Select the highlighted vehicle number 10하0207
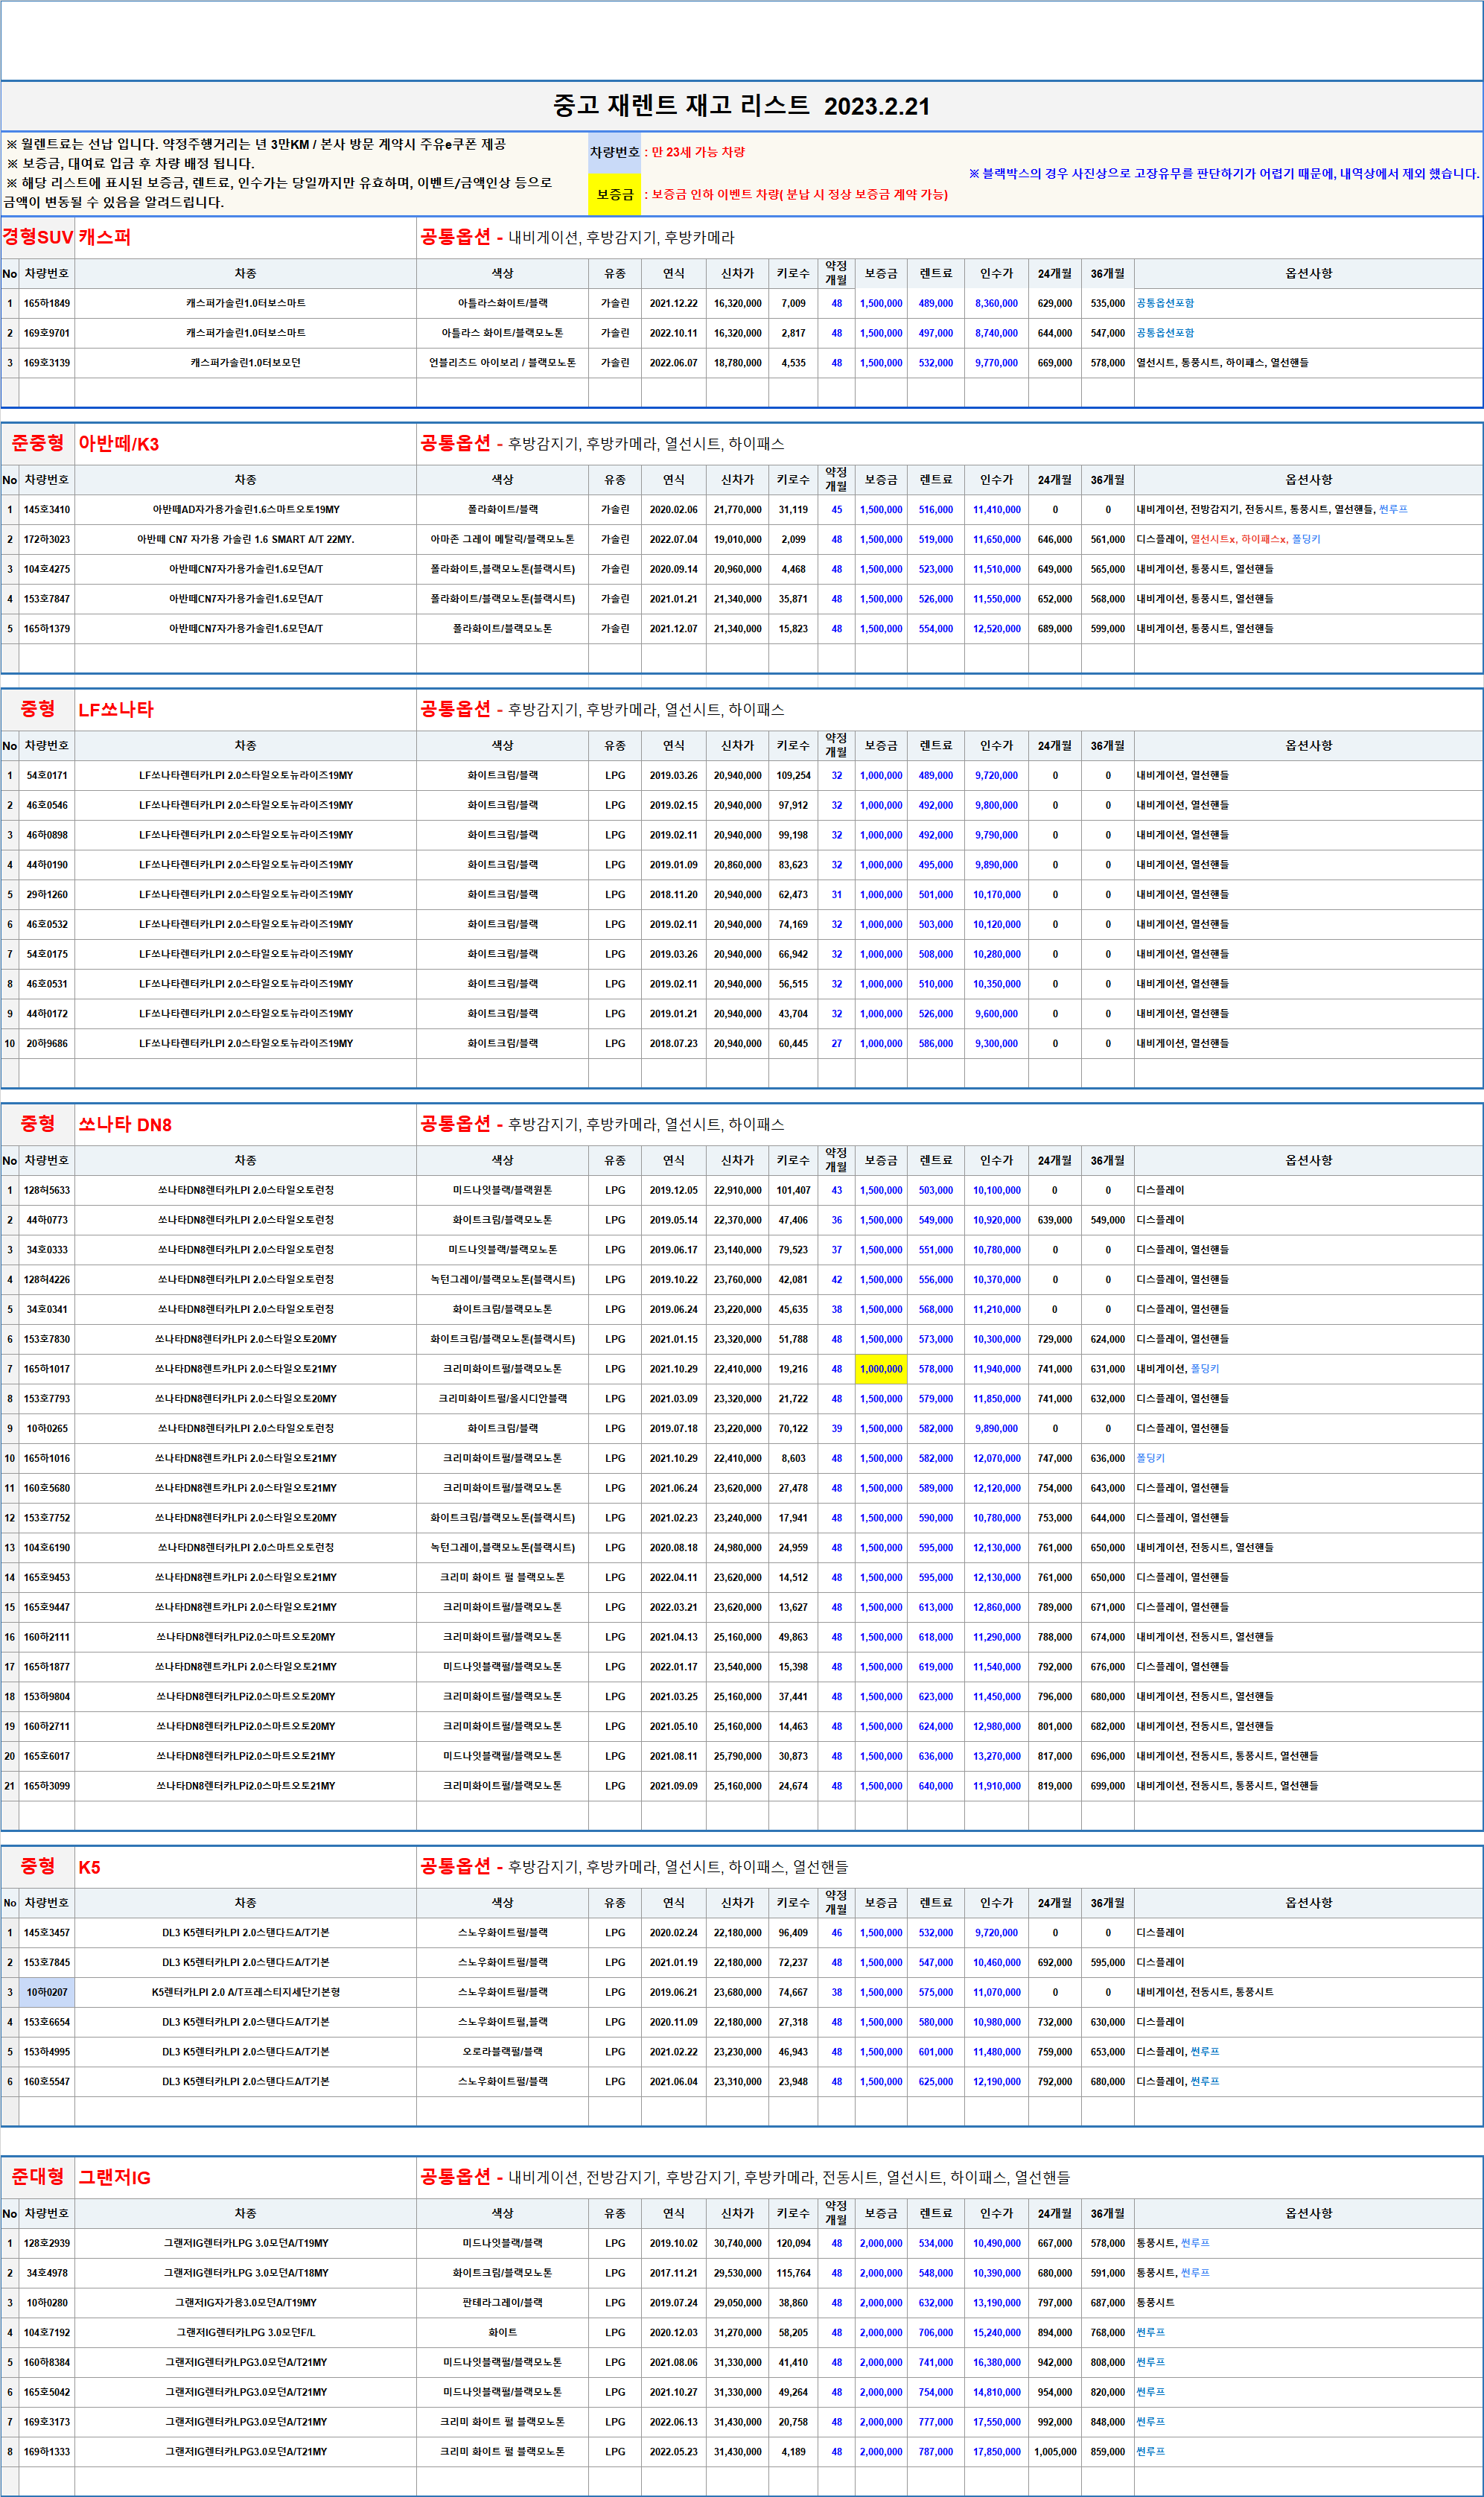 [47, 1992]
